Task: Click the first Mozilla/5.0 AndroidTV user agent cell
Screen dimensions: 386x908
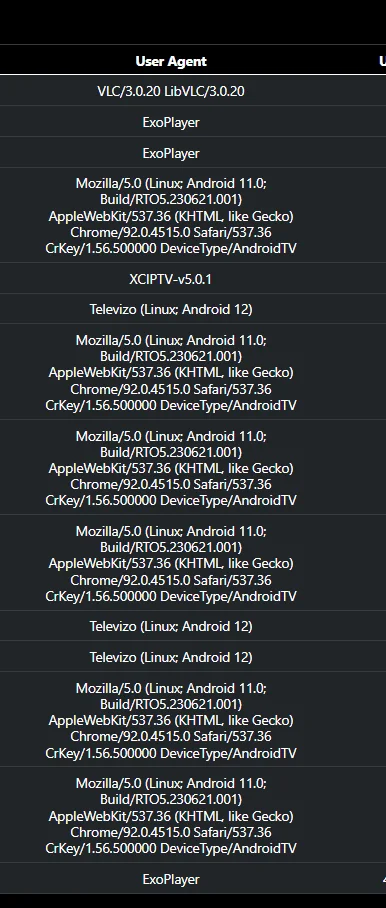Action: coord(171,216)
